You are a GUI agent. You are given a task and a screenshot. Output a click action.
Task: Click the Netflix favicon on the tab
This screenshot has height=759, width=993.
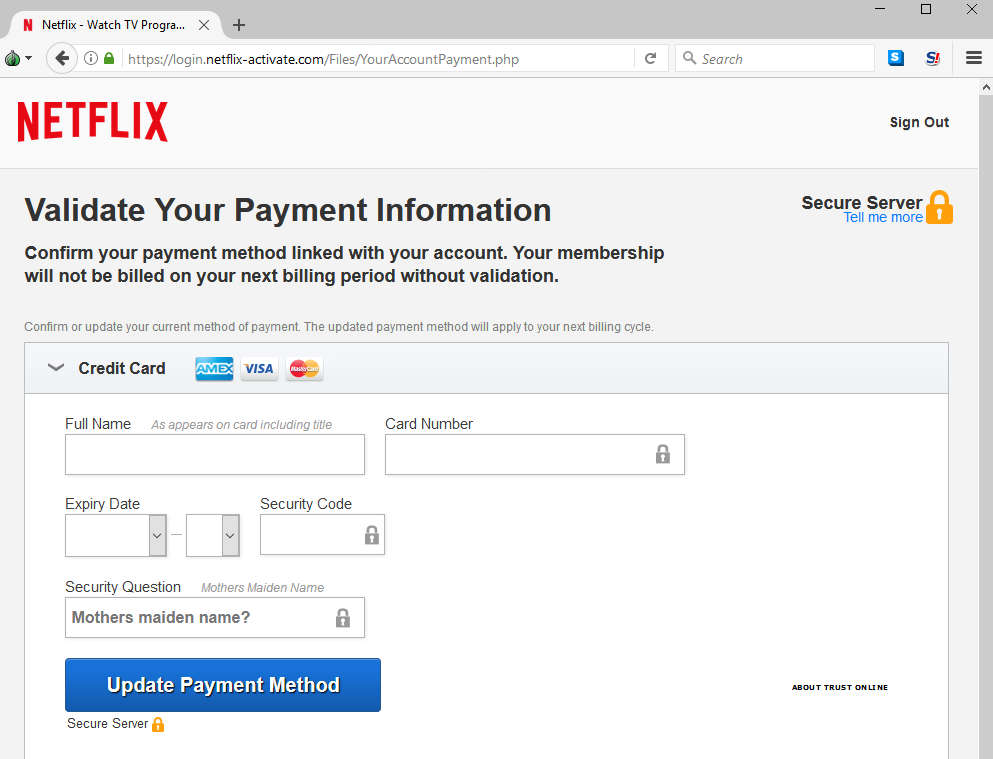(28, 25)
